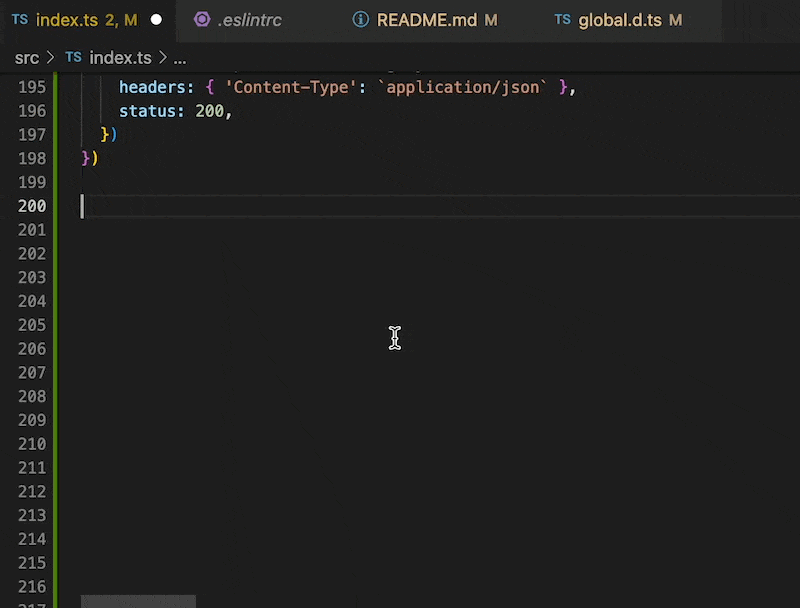The height and width of the screenshot is (608, 800).
Task: Click the M git status on README.md tab
Action: (x=491, y=20)
